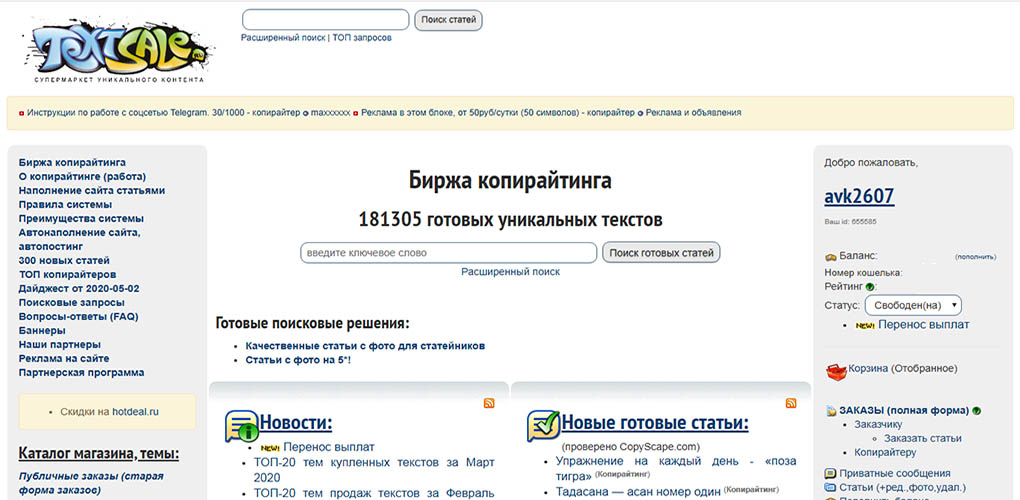Image resolution: width=1020 pixels, height=500 pixels.
Task: Open Упражнение на каждый день article
Action: coord(676,468)
